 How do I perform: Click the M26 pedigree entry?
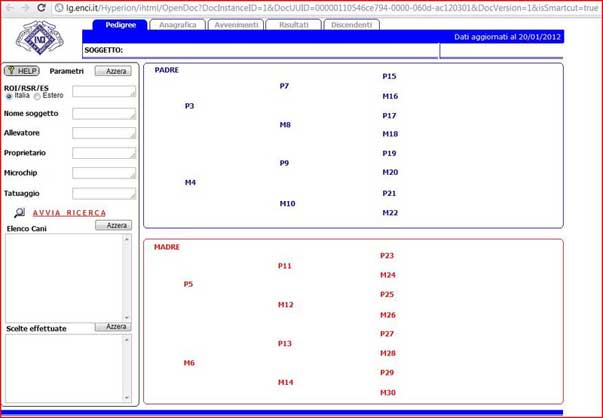[388, 315]
